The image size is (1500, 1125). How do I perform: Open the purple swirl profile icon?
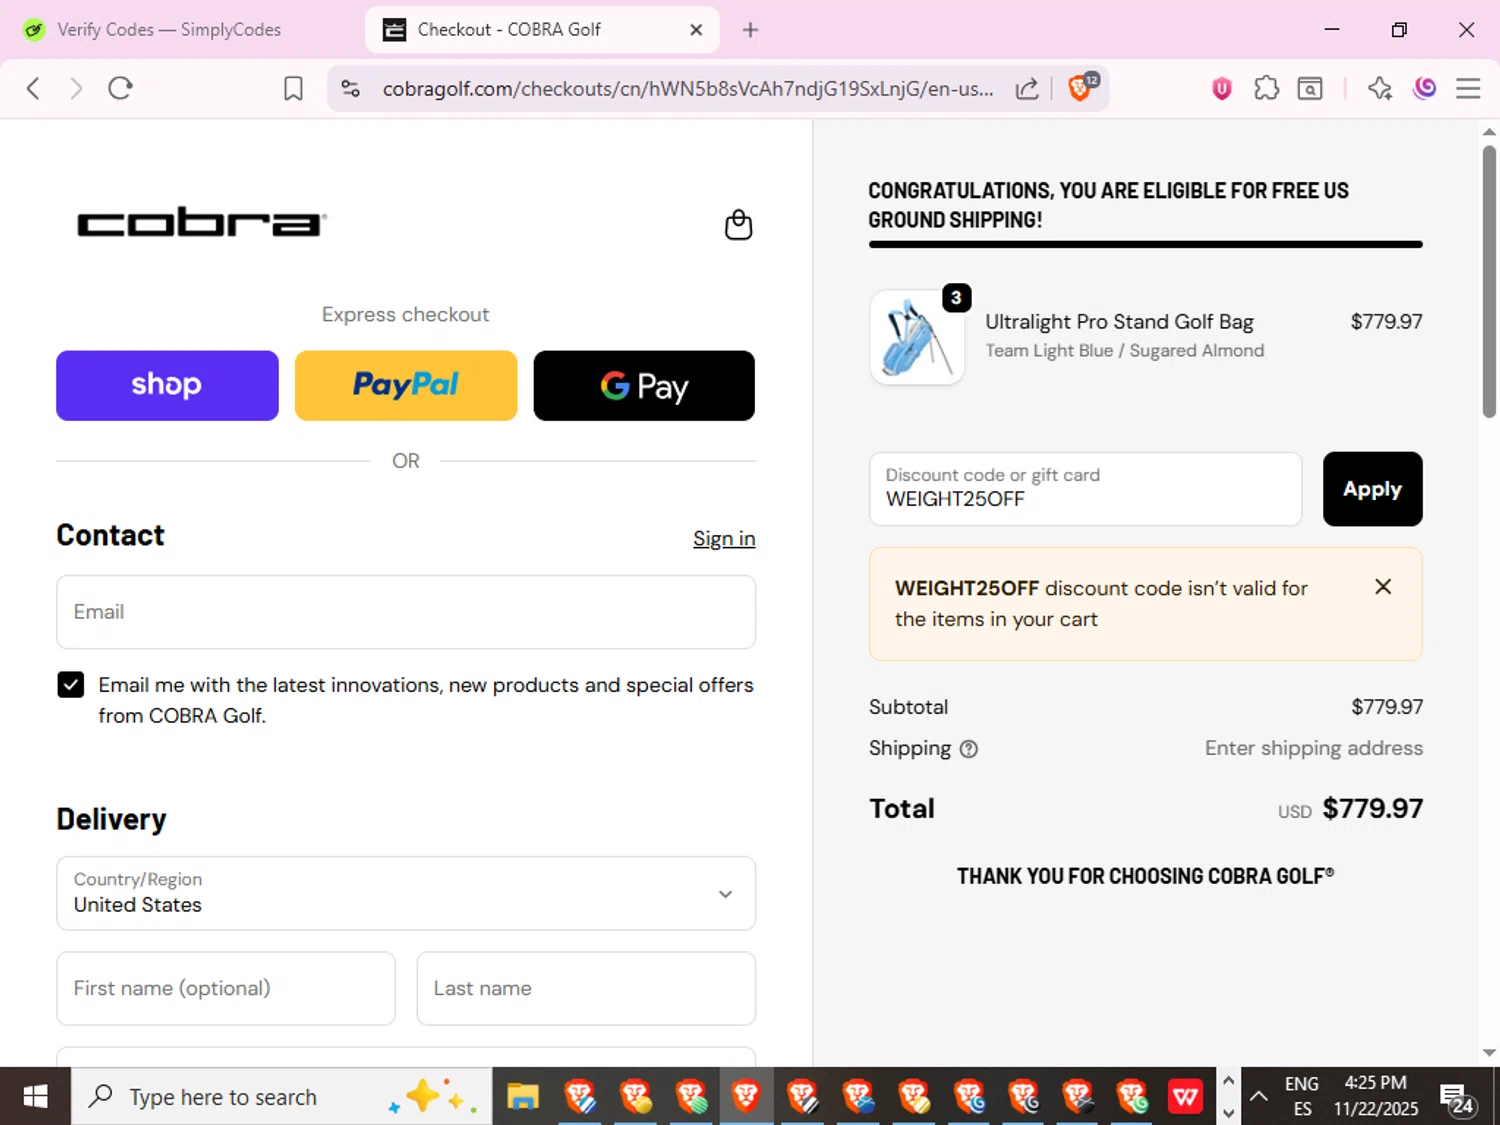(x=1425, y=88)
